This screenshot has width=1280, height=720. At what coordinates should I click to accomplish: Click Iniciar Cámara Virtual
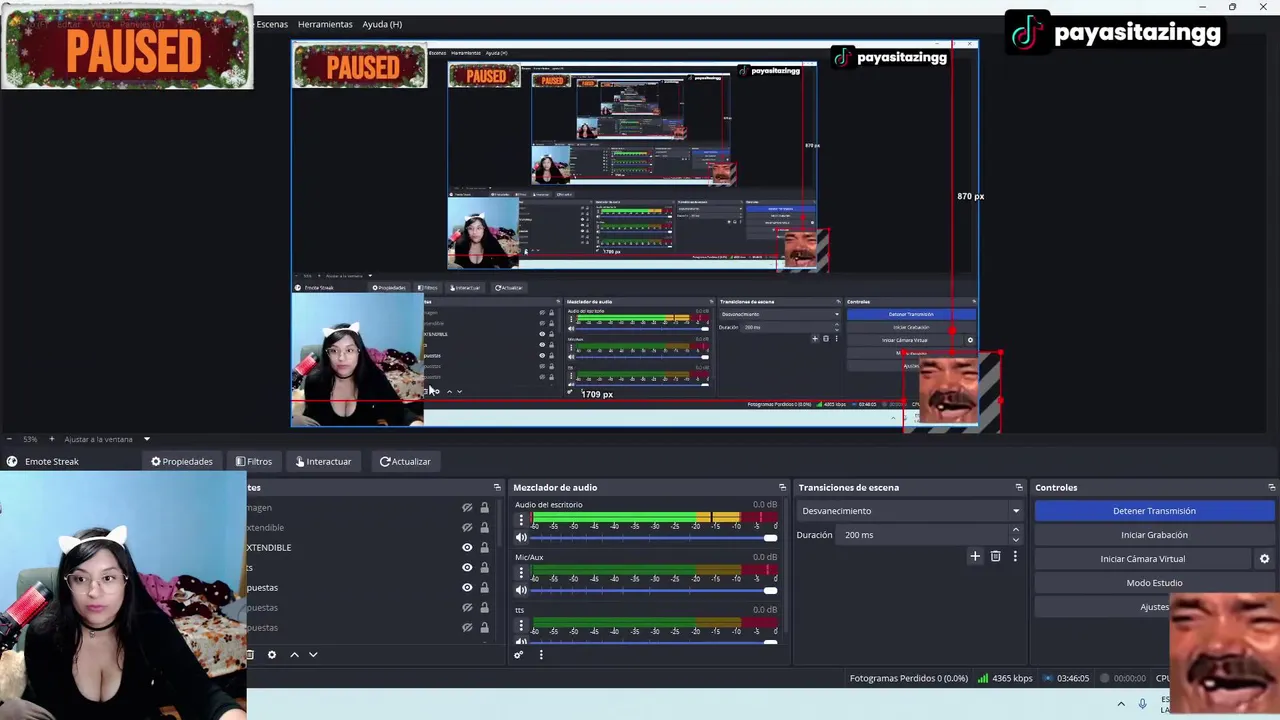(x=1142, y=559)
